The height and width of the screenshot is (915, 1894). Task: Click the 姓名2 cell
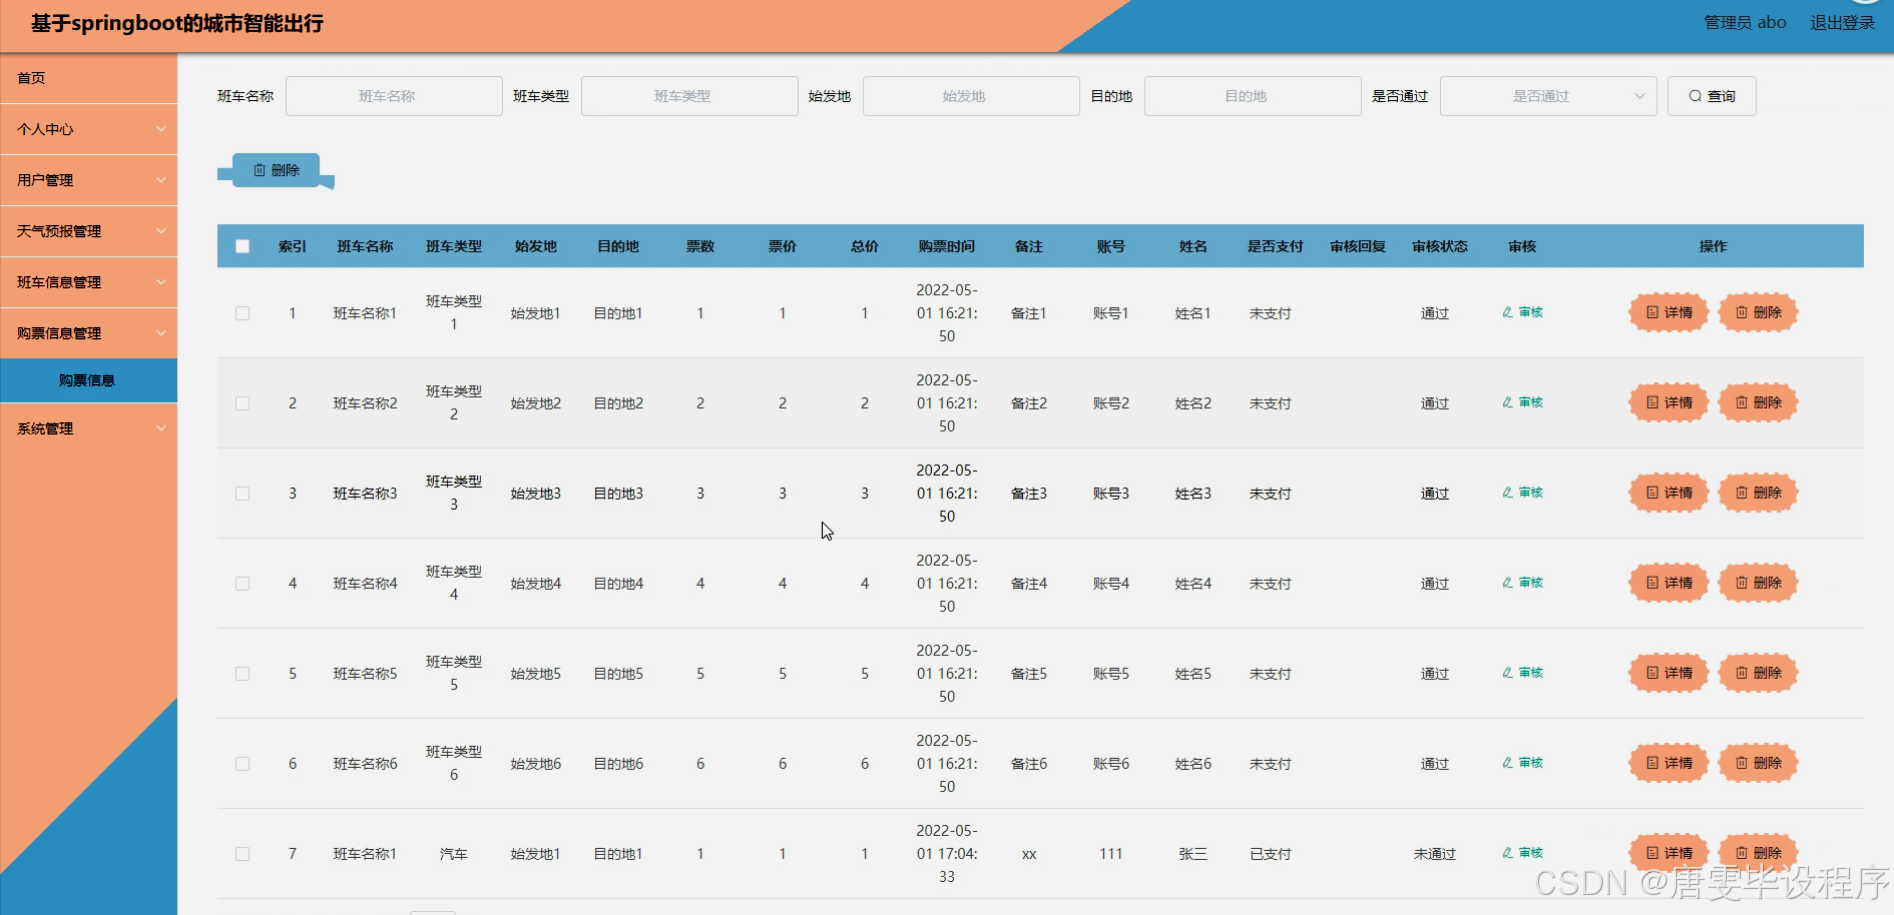click(x=1193, y=403)
